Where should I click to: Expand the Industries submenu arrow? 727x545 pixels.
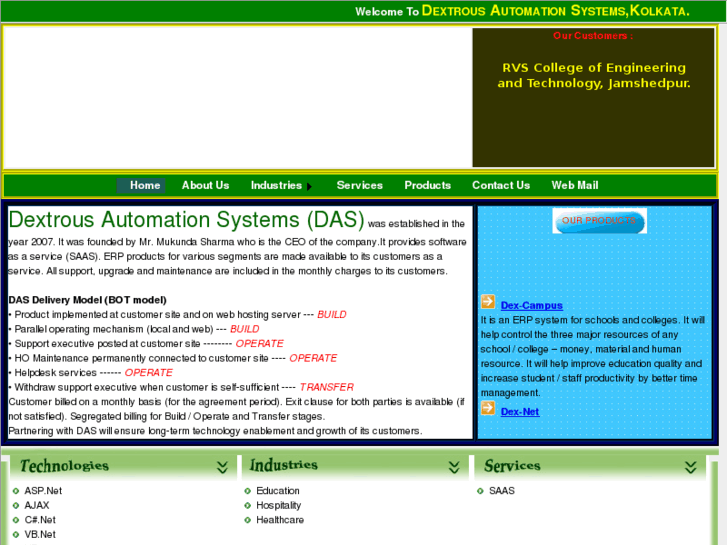click(x=310, y=186)
